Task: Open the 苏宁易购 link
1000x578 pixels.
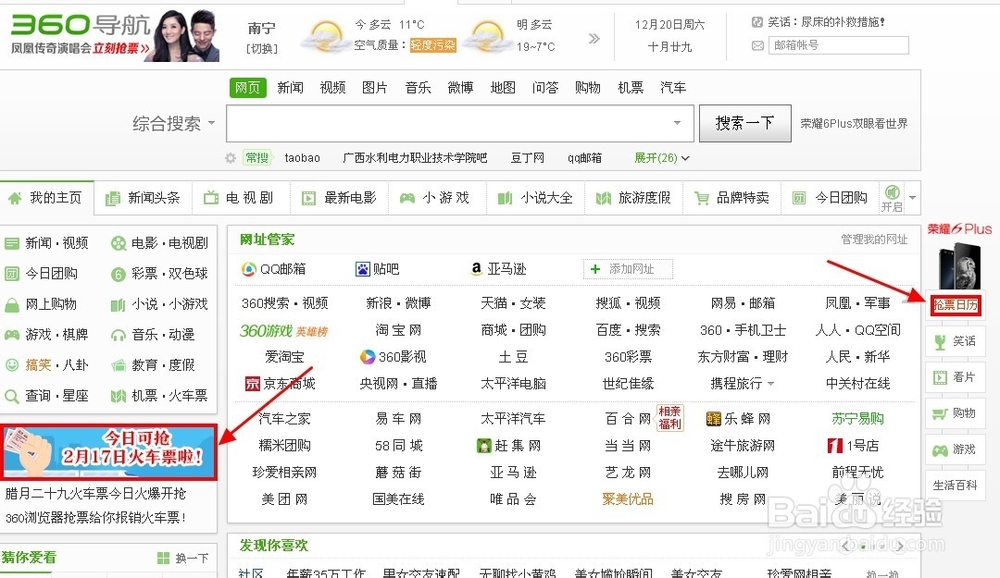Action: (x=857, y=419)
